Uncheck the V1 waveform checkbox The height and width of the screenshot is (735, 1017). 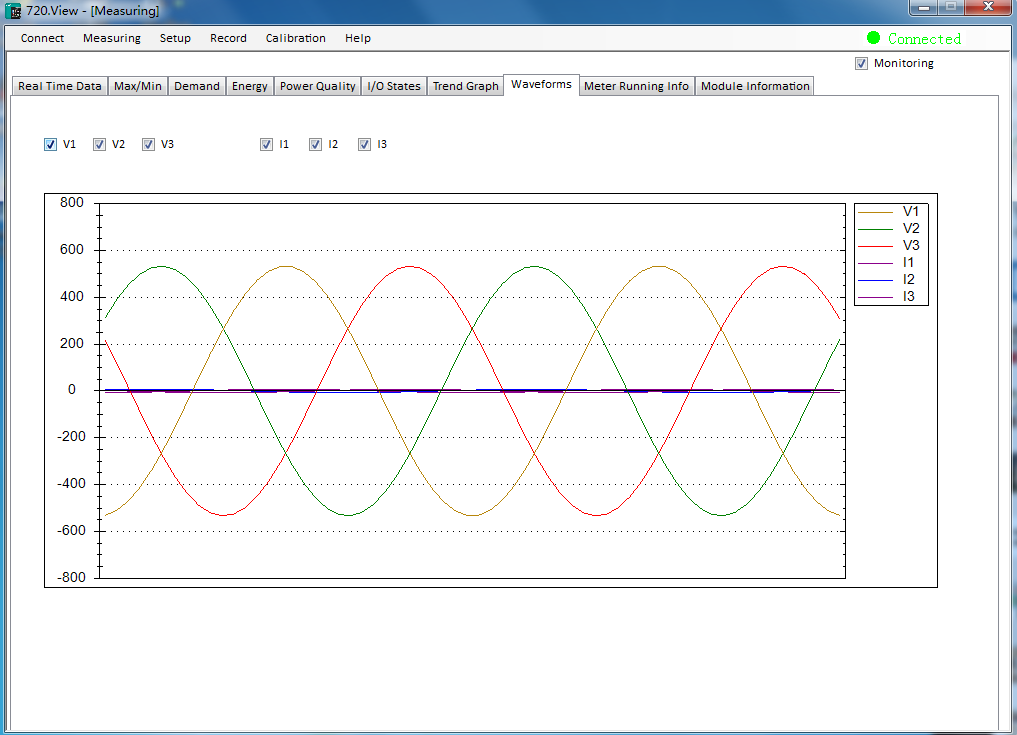point(51,144)
